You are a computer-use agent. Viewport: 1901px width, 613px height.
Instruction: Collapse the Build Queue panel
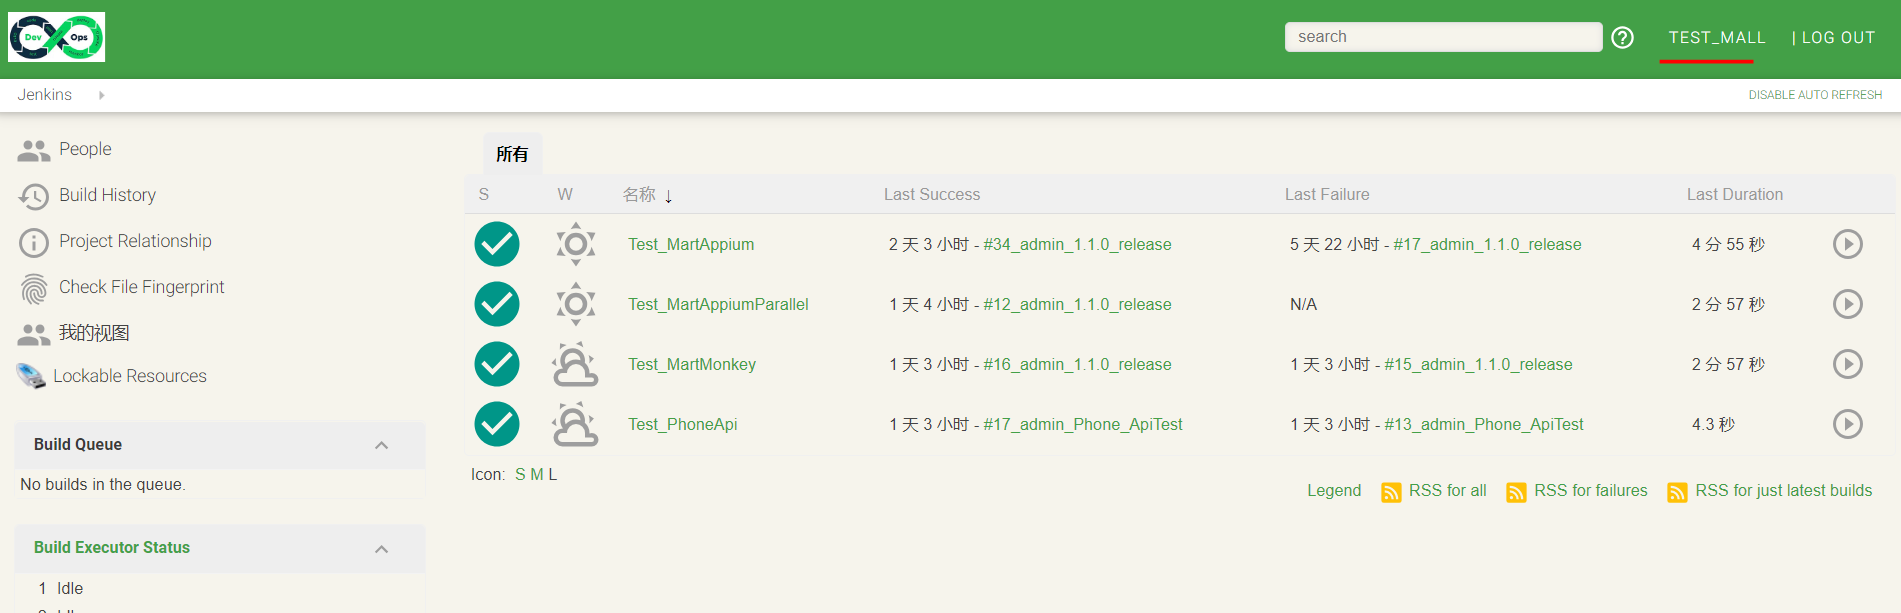(381, 445)
